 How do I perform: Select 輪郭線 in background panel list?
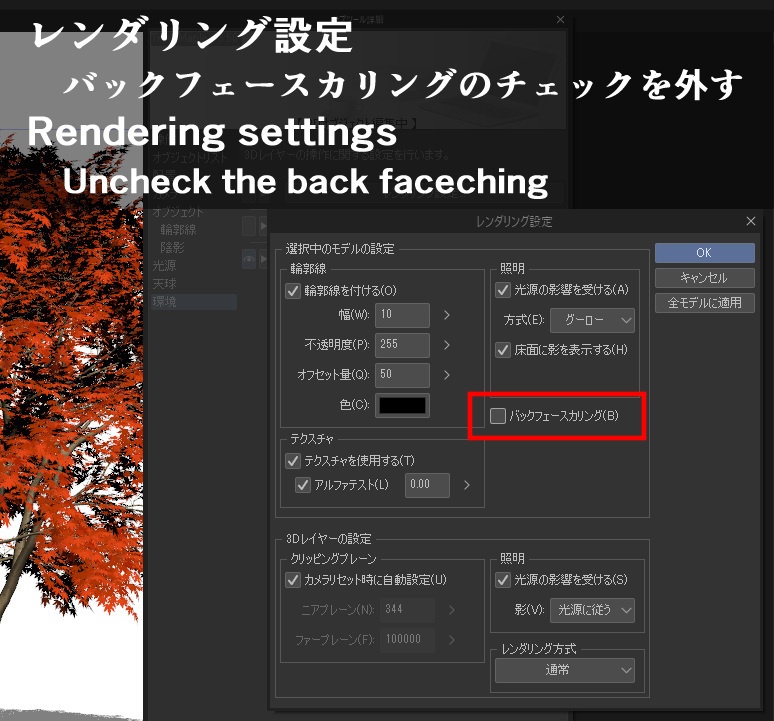178,229
